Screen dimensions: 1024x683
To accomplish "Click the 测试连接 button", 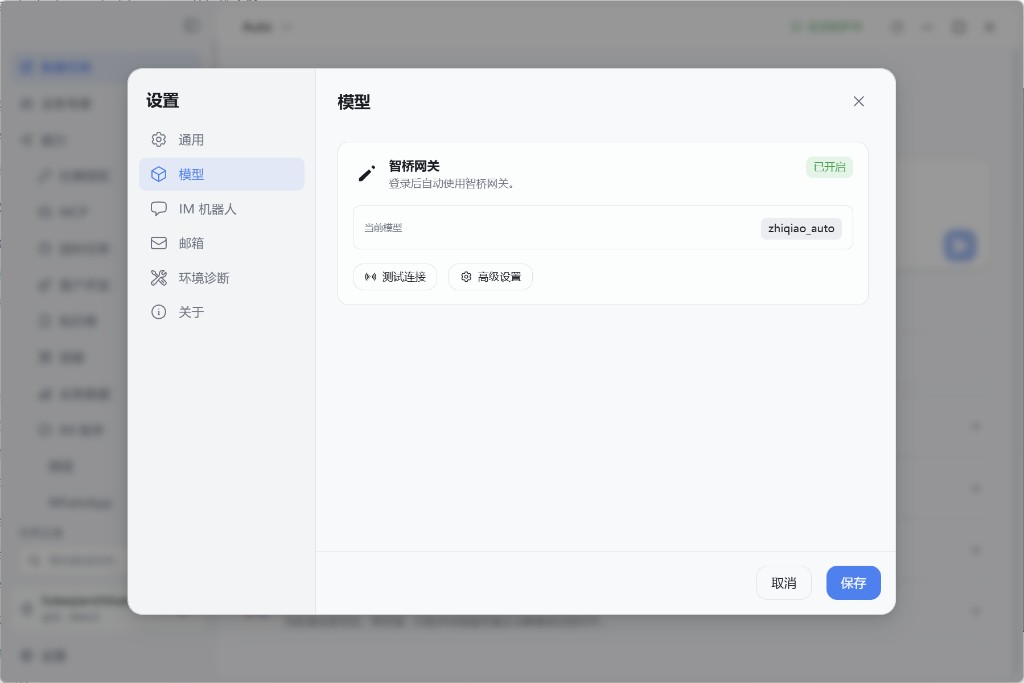I will click(395, 277).
